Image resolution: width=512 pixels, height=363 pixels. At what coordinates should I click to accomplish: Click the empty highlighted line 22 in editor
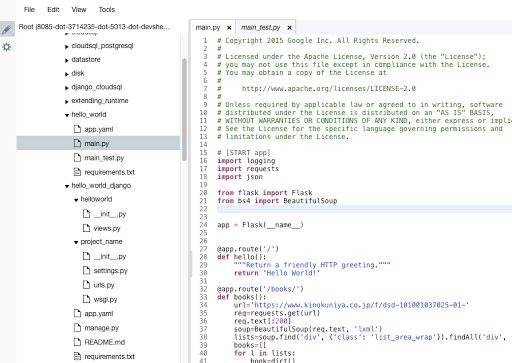(x=364, y=209)
